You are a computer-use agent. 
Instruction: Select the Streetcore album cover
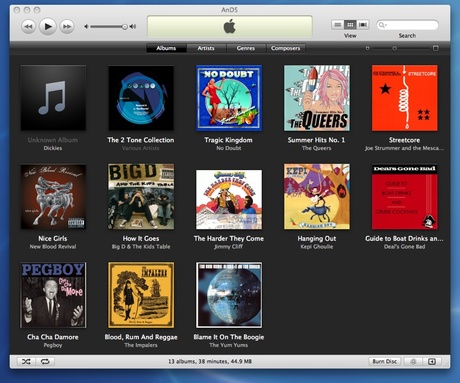[404, 98]
